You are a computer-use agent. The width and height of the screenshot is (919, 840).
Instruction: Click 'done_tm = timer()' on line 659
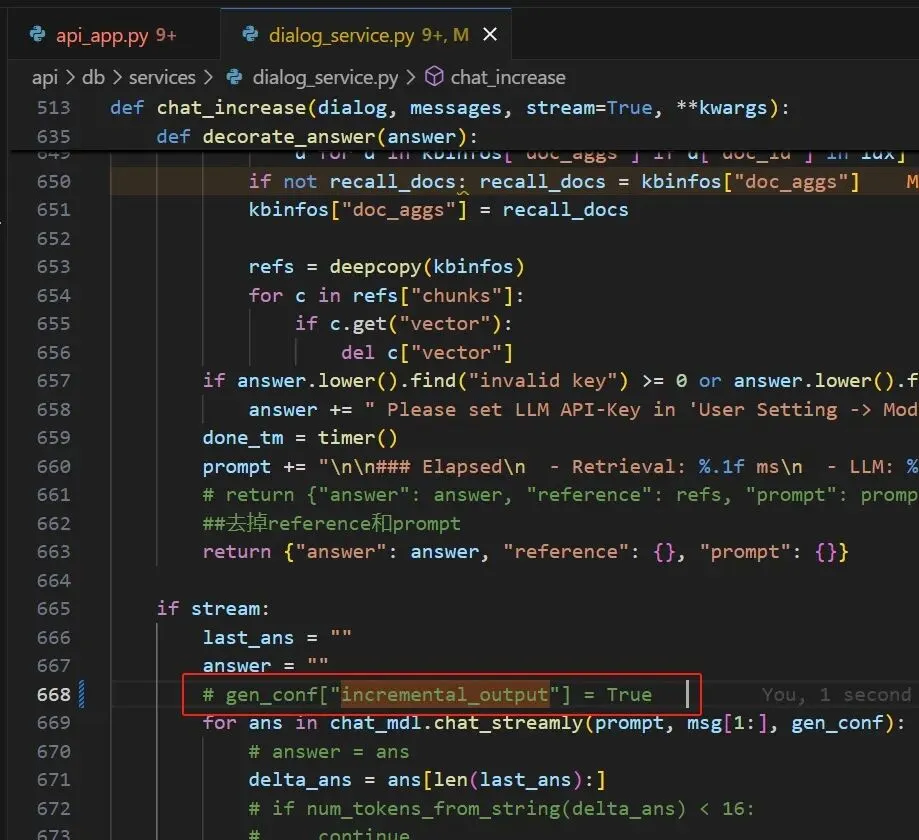point(300,438)
